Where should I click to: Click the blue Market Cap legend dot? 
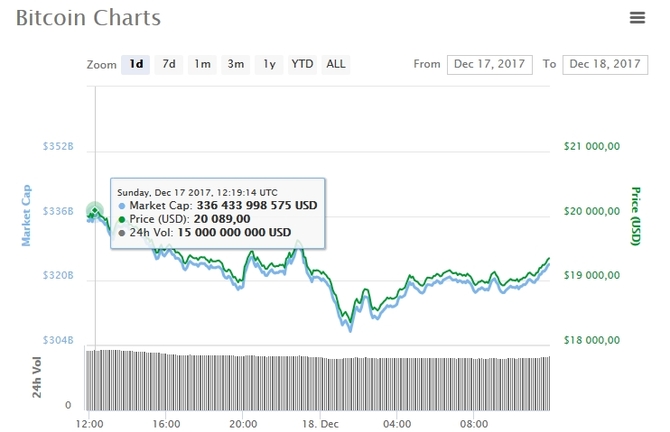[122, 206]
